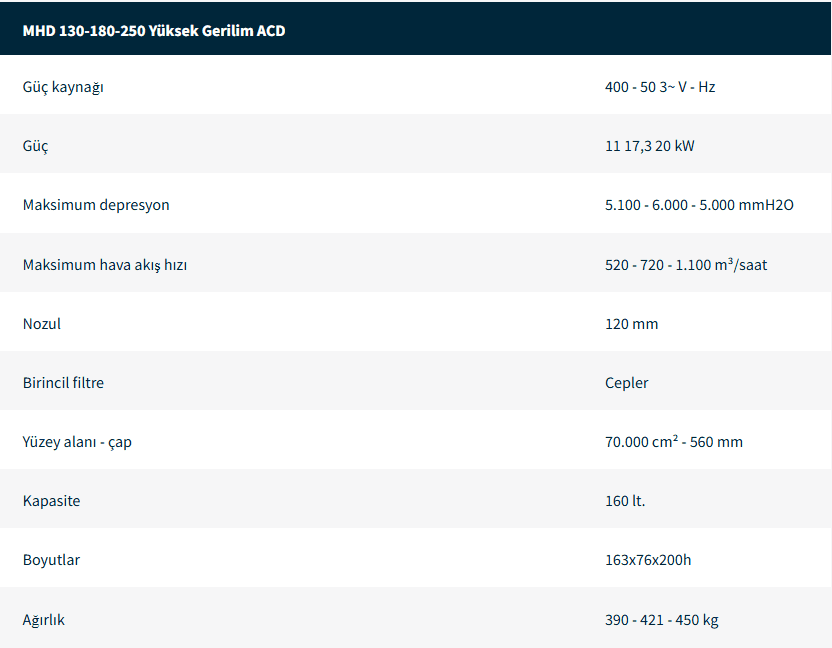Select the Maksimum depresyon label

point(96,205)
